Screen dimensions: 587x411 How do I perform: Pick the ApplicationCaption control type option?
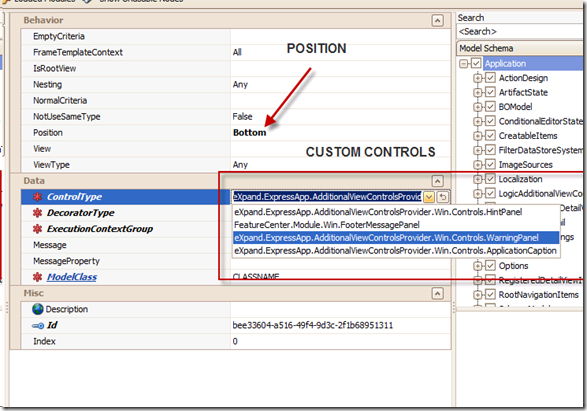point(395,251)
